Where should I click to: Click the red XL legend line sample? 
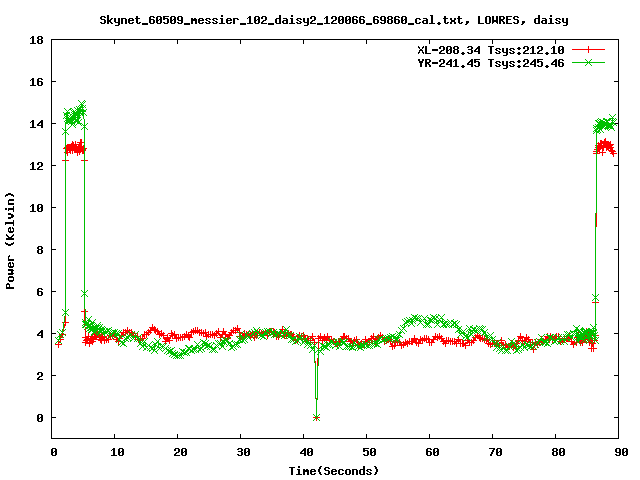pyautogui.click(x=588, y=50)
